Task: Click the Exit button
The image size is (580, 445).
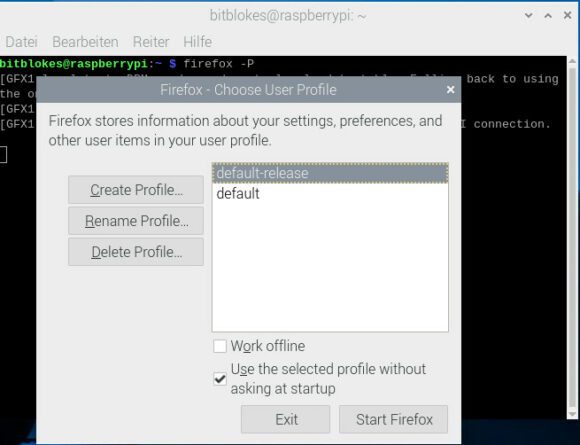Action: click(286, 419)
